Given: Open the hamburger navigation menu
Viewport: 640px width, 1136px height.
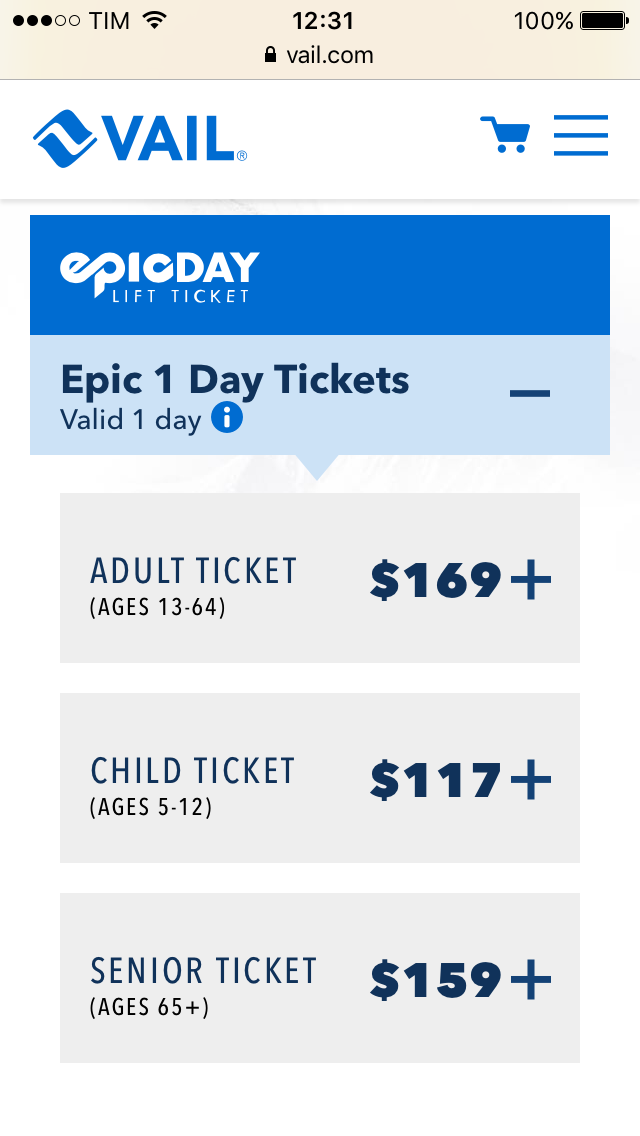Looking at the screenshot, I should pos(581,135).
